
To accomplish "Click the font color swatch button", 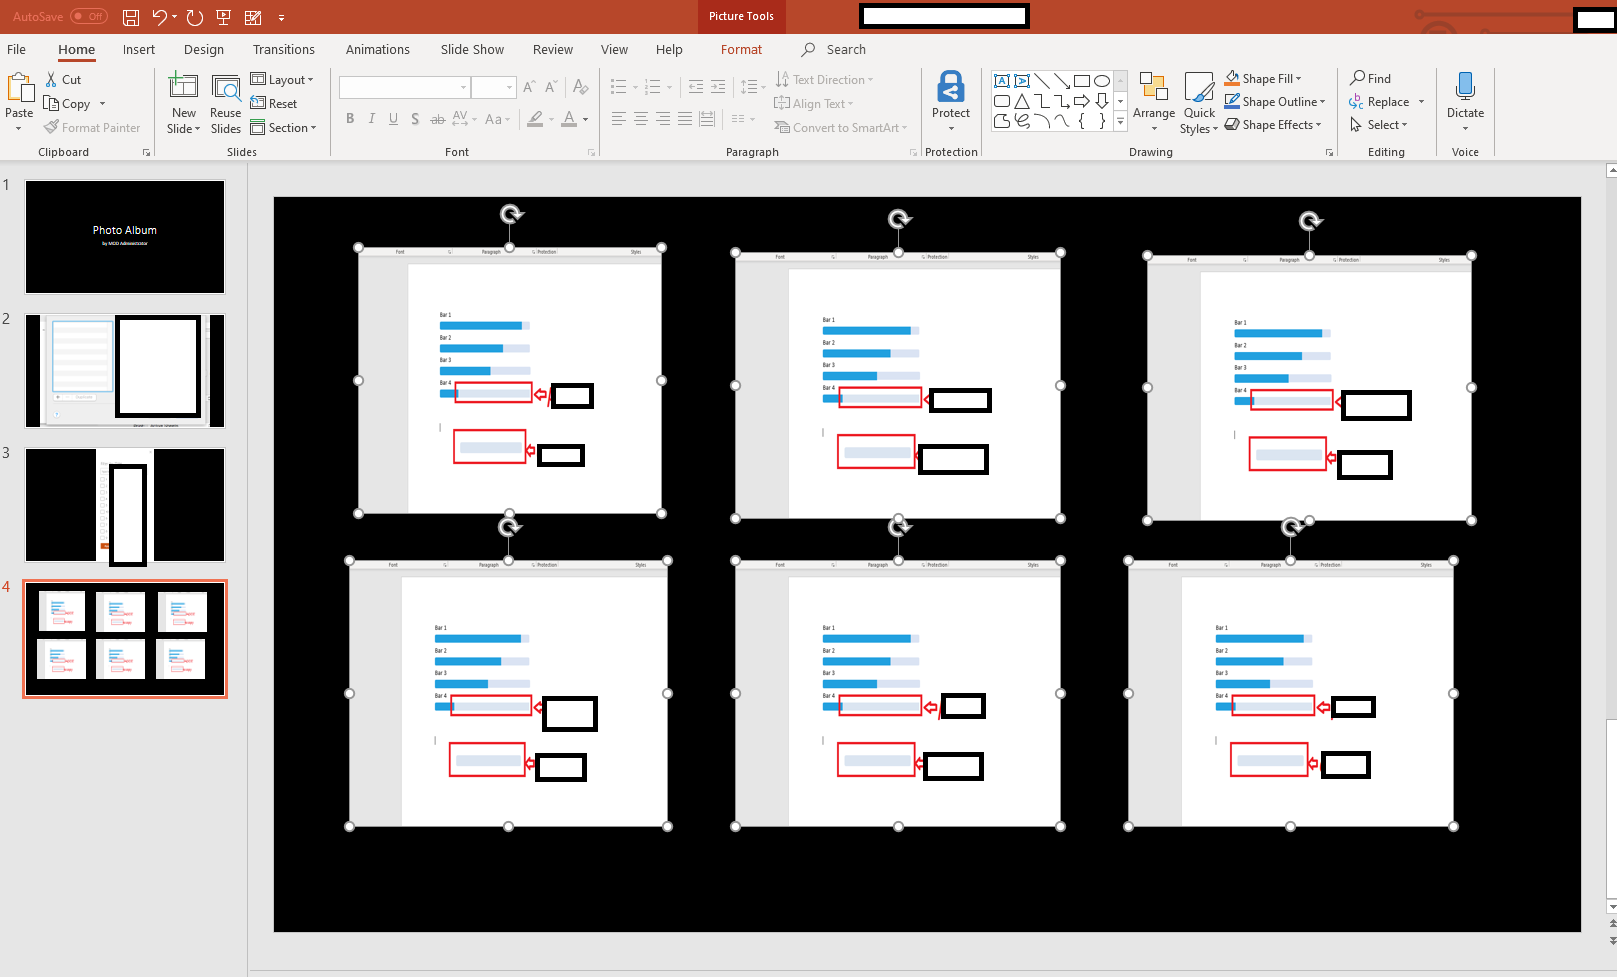I will pos(569,119).
